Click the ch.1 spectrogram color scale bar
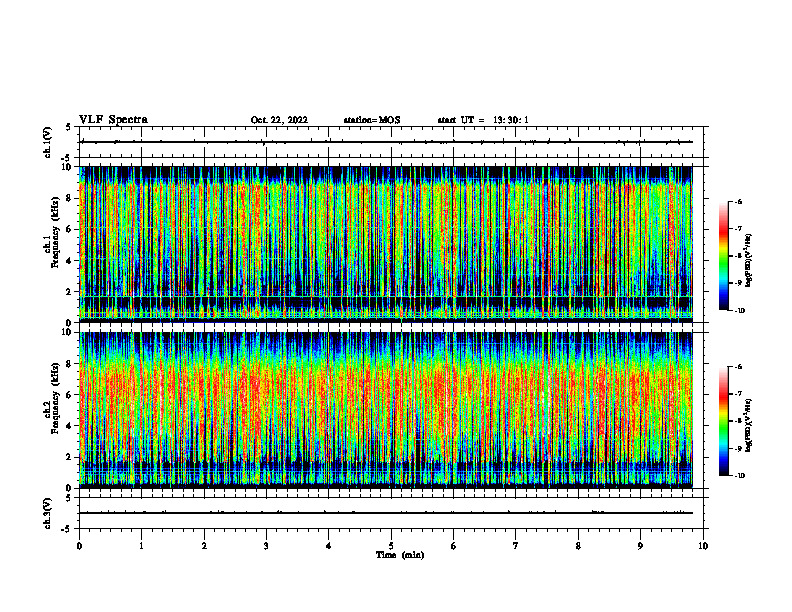792x612 pixels. [723, 256]
